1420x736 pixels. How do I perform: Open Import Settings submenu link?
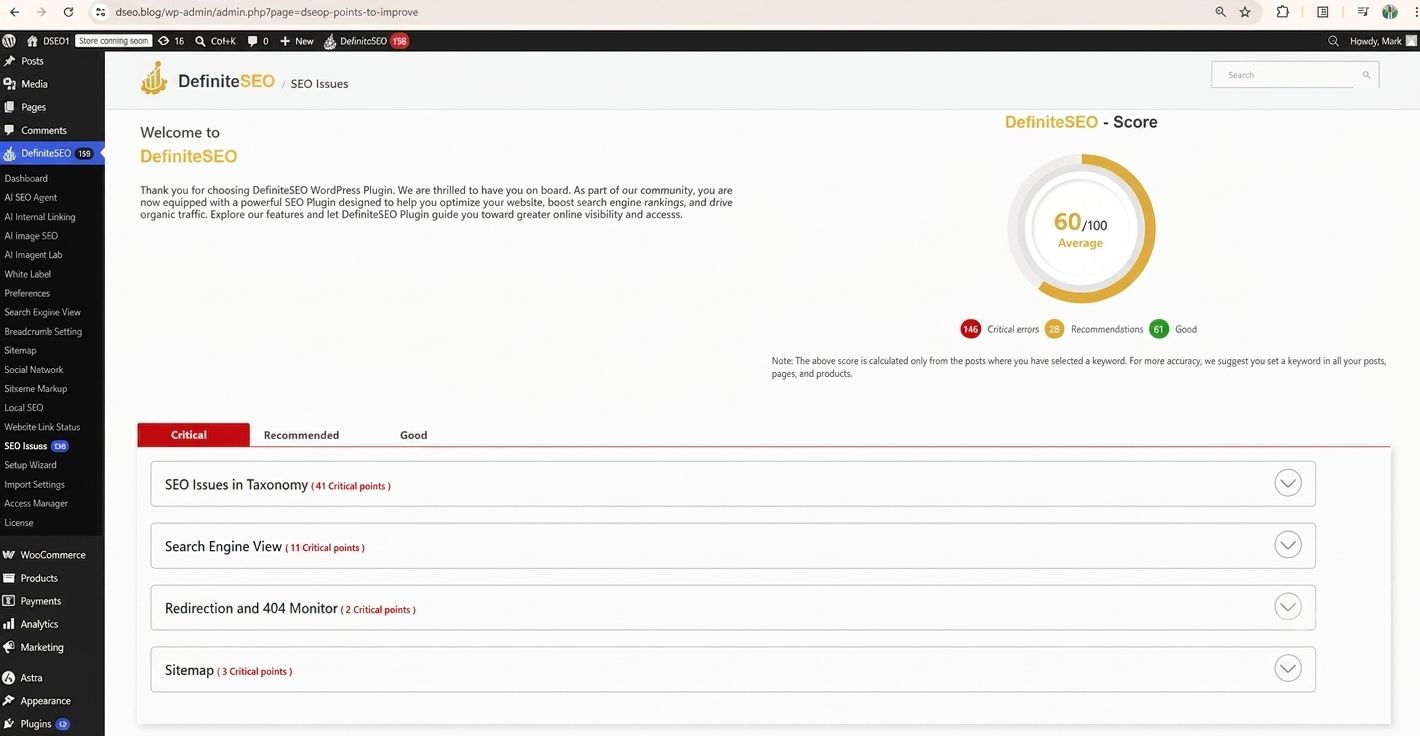pyautogui.click(x=34, y=484)
